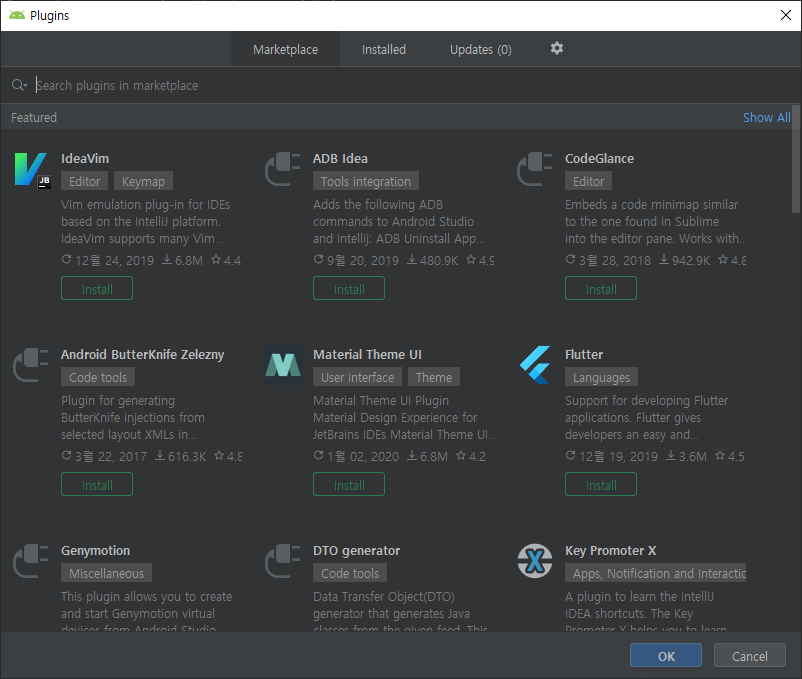Image resolution: width=802 pixels, height=679 pixels.
Task: Confirm with the OK button
Action: 666,655
